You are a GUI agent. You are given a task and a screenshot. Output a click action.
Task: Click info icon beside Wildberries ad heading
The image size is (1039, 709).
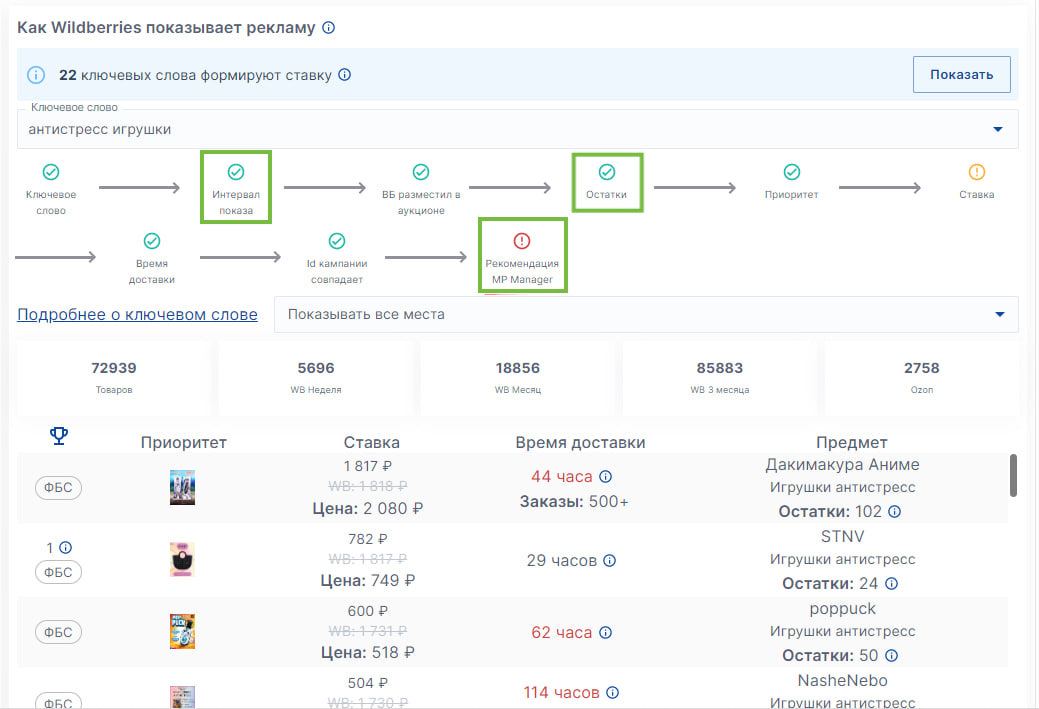329,28
